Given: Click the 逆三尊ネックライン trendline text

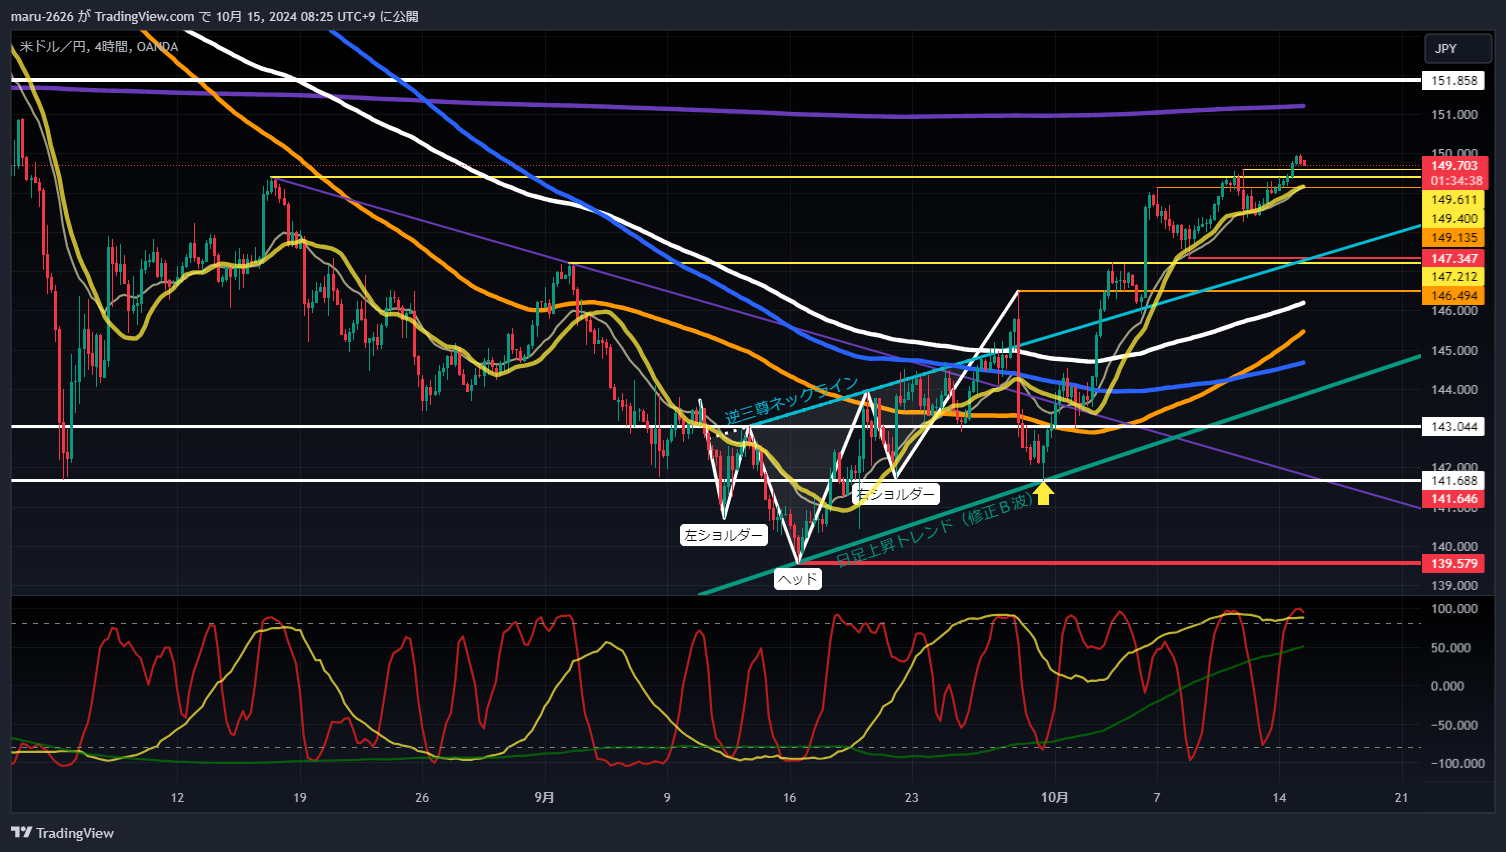Looking at the screenshot, I should pos(791,400).
